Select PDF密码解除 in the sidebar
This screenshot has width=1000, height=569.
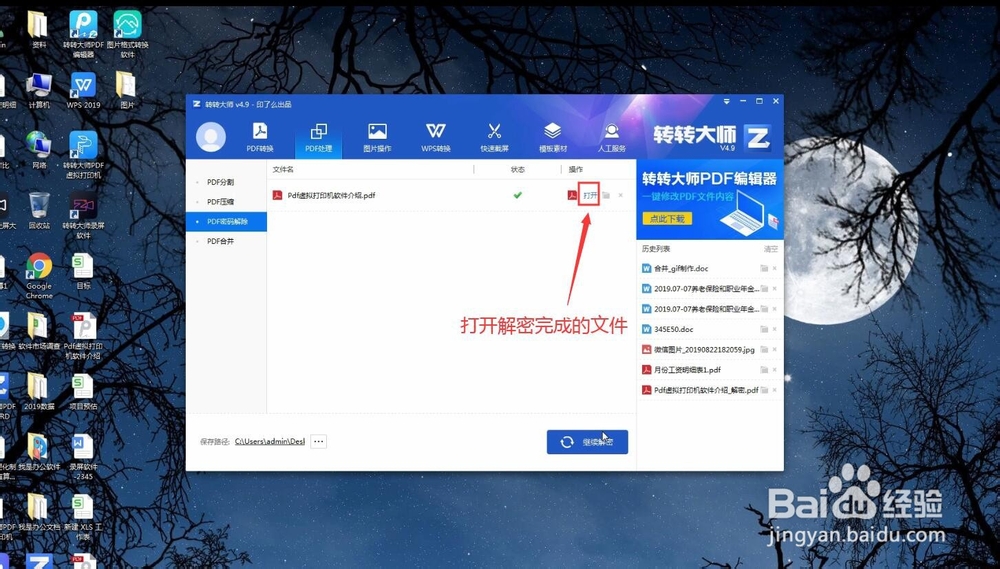pos(226,221)
